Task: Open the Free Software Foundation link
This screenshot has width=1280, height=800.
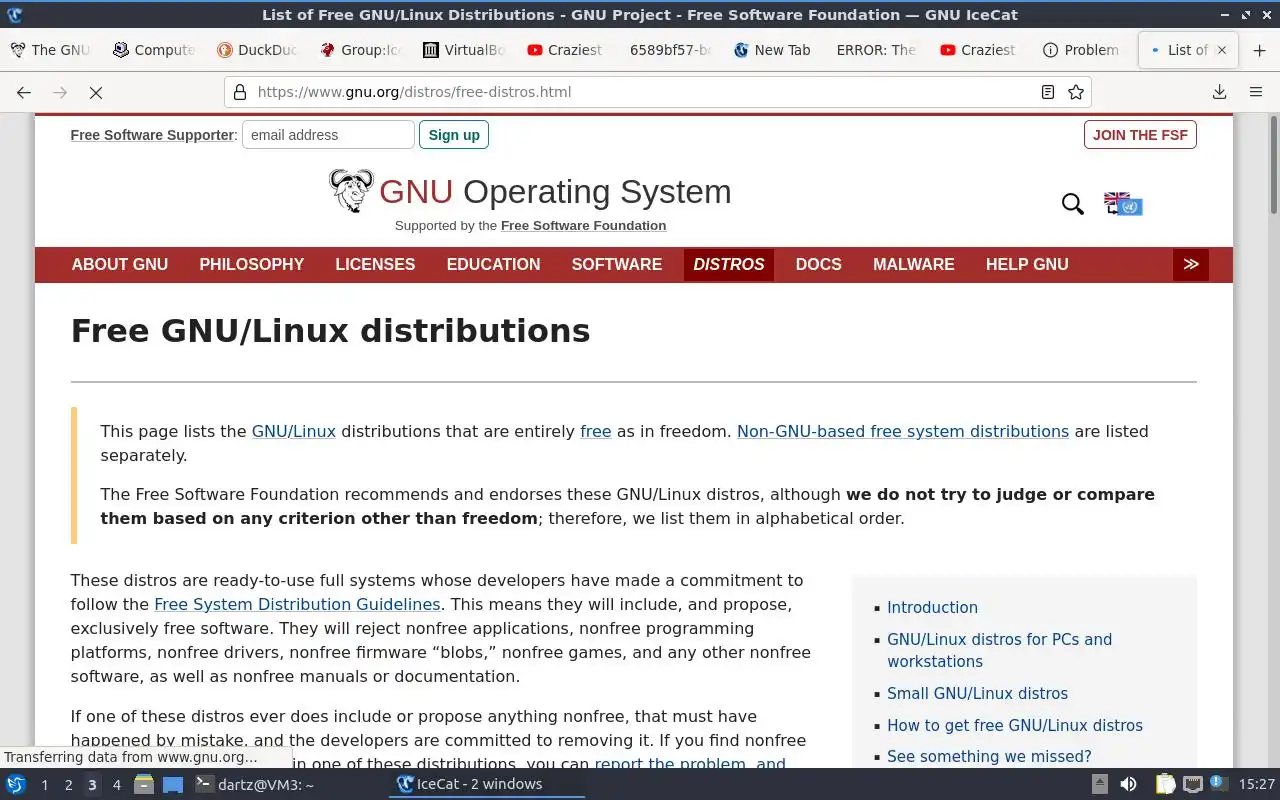Action: [583, 225]
